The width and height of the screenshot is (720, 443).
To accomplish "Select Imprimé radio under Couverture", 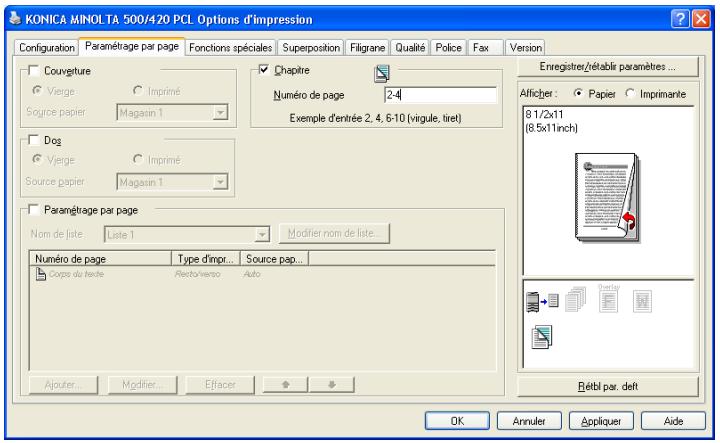I will (137, 90).
